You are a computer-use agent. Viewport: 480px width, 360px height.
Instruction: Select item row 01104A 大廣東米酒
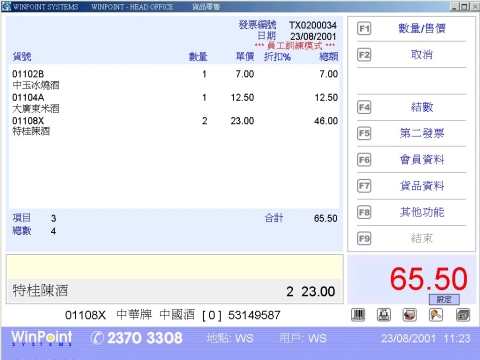(x=174, y=103)
